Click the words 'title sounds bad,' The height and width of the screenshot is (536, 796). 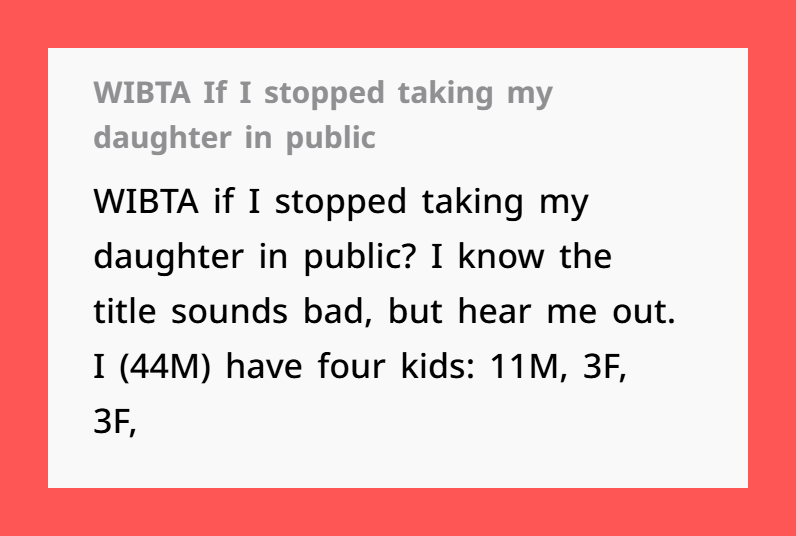(229, 311)
